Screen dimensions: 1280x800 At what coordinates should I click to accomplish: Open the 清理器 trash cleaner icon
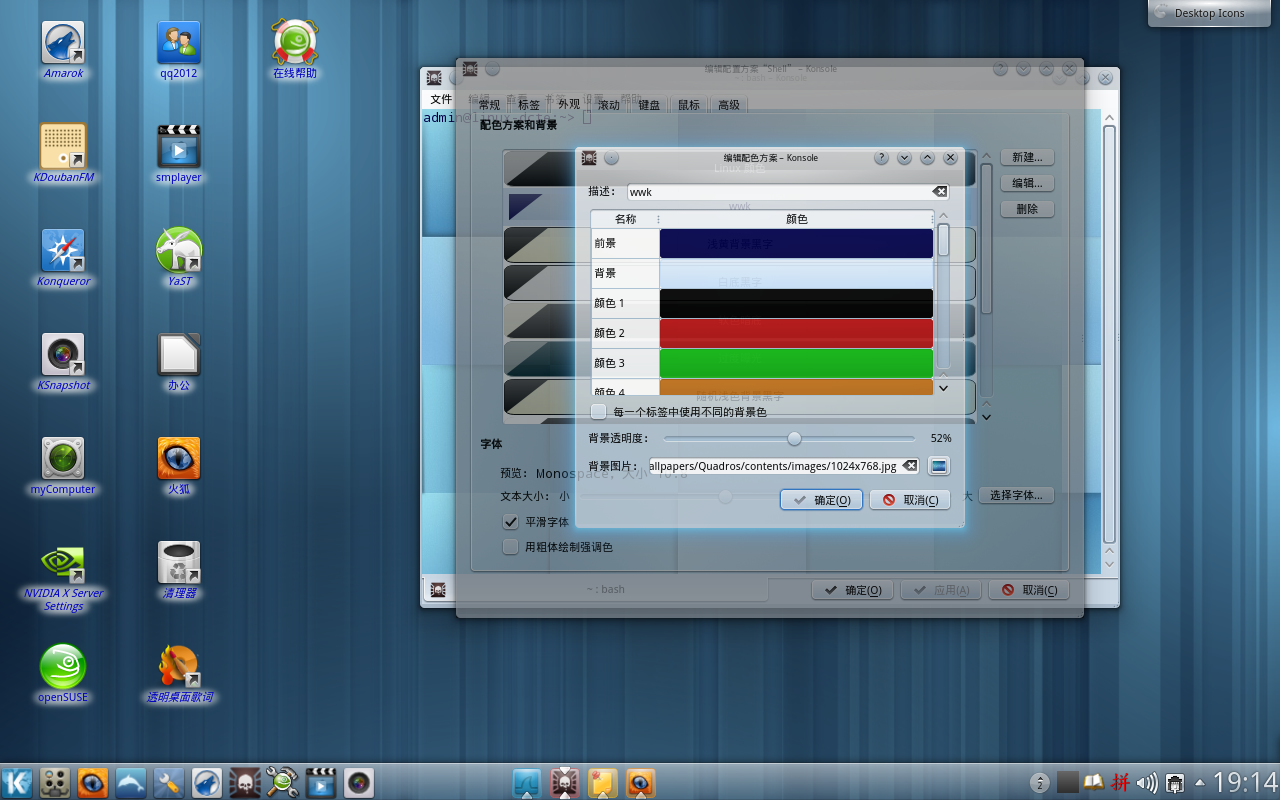click(179, 568)
